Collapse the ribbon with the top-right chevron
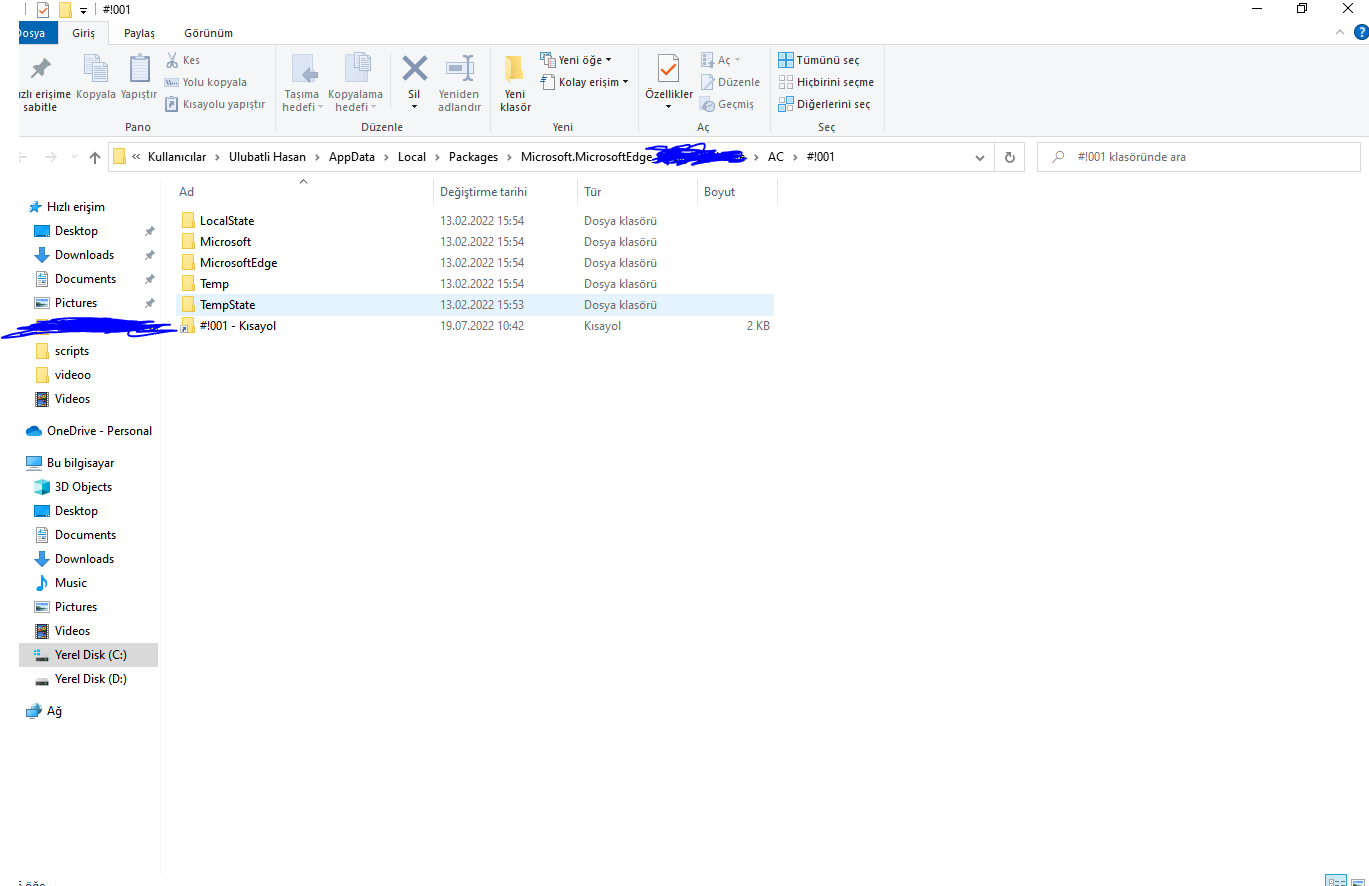This screenshot has height=886, width=1369. click(1342, 32)
